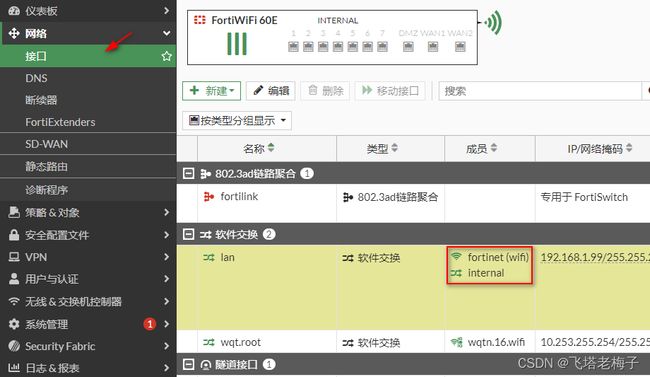
Task: Click the system management gear icon
Action: coord(14,324)
